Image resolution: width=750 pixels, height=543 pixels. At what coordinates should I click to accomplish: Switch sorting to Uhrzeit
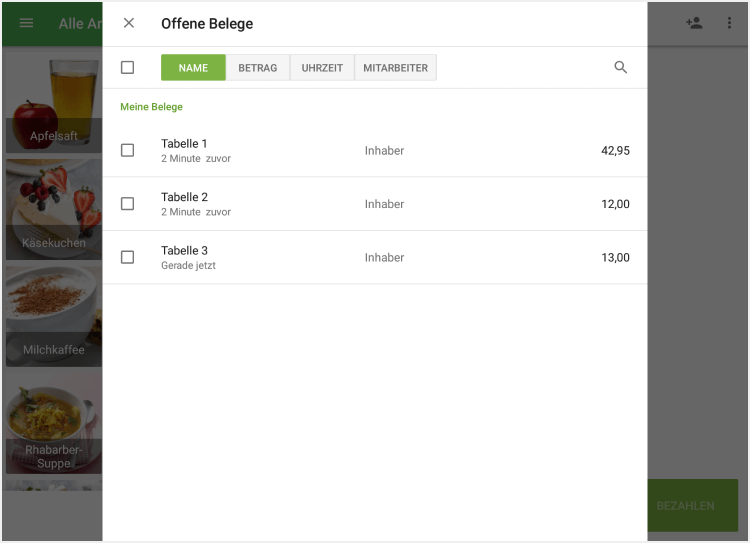click(322, 68)
